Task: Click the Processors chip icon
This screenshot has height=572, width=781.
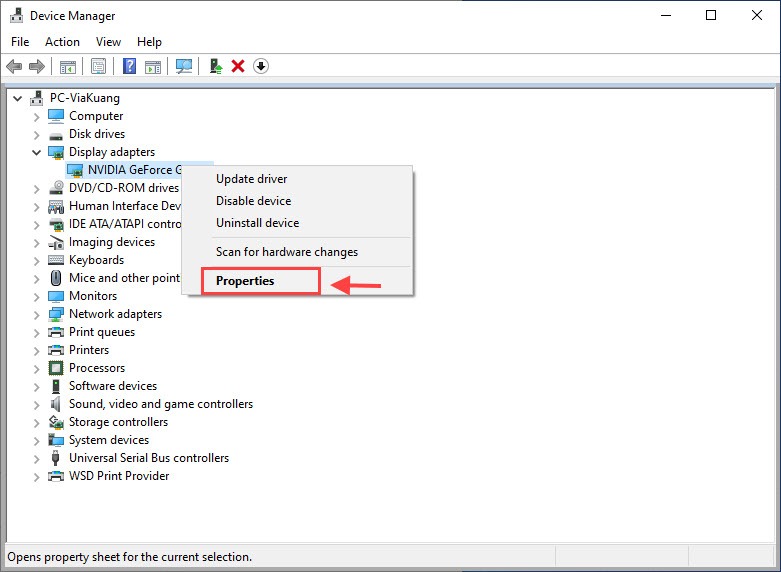Action: tap(56, 368)
